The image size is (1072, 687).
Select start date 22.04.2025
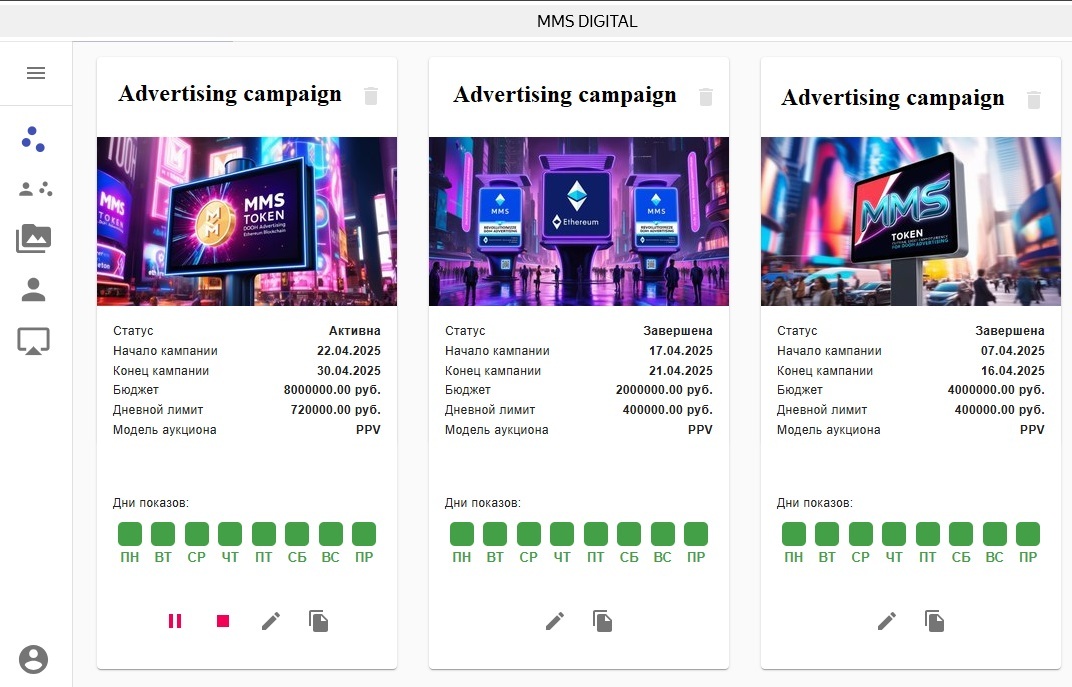(349, 351)
